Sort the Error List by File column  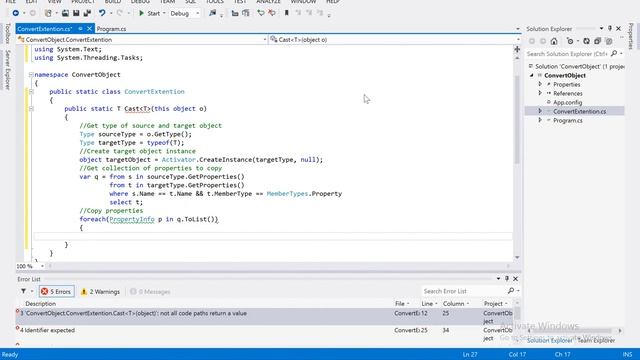click(402, 303)
